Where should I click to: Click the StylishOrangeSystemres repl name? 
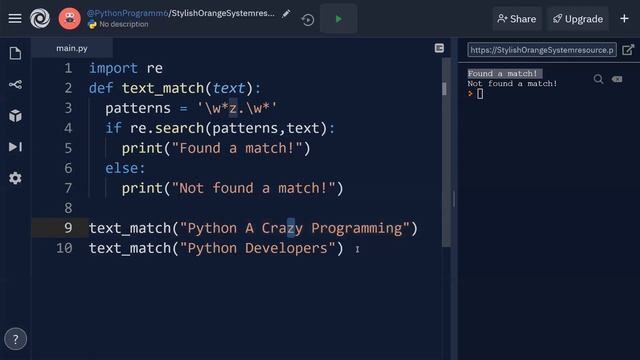point(223,13)
